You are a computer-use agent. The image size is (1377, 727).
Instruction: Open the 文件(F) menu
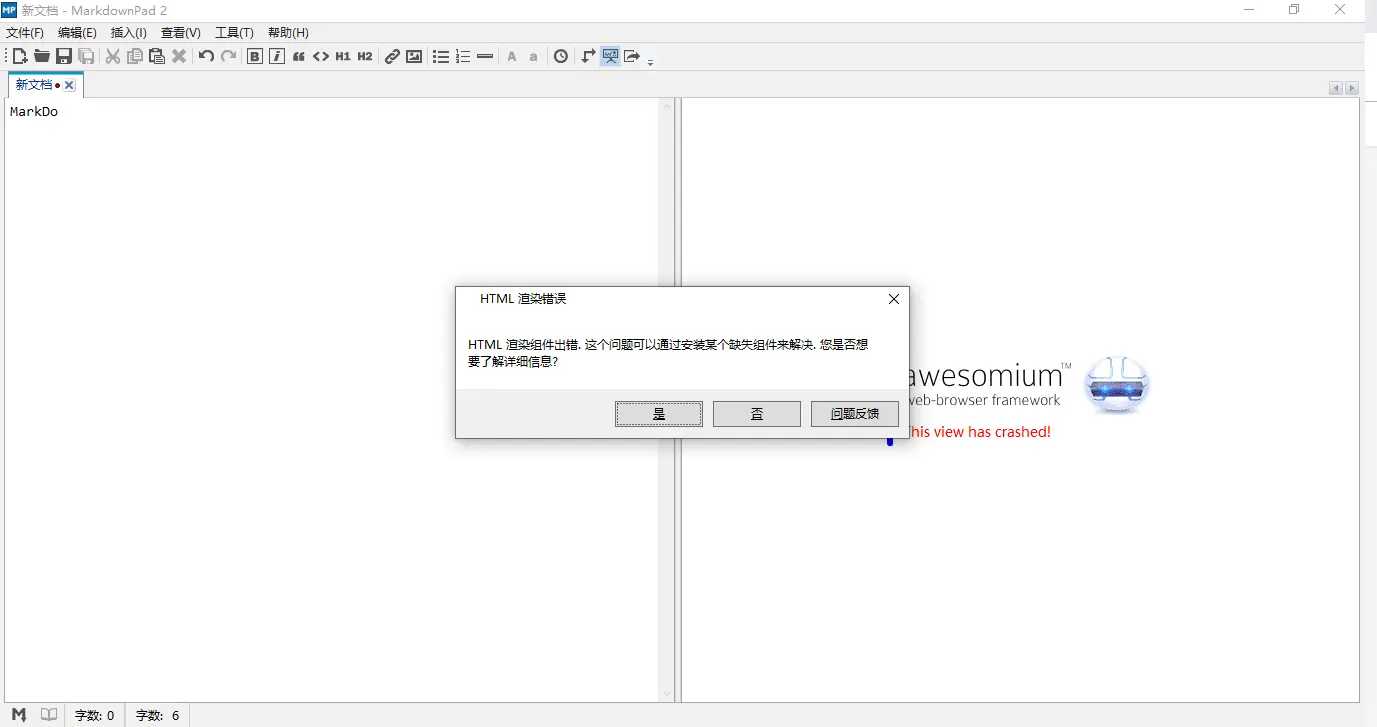click(x=25, y=33)
